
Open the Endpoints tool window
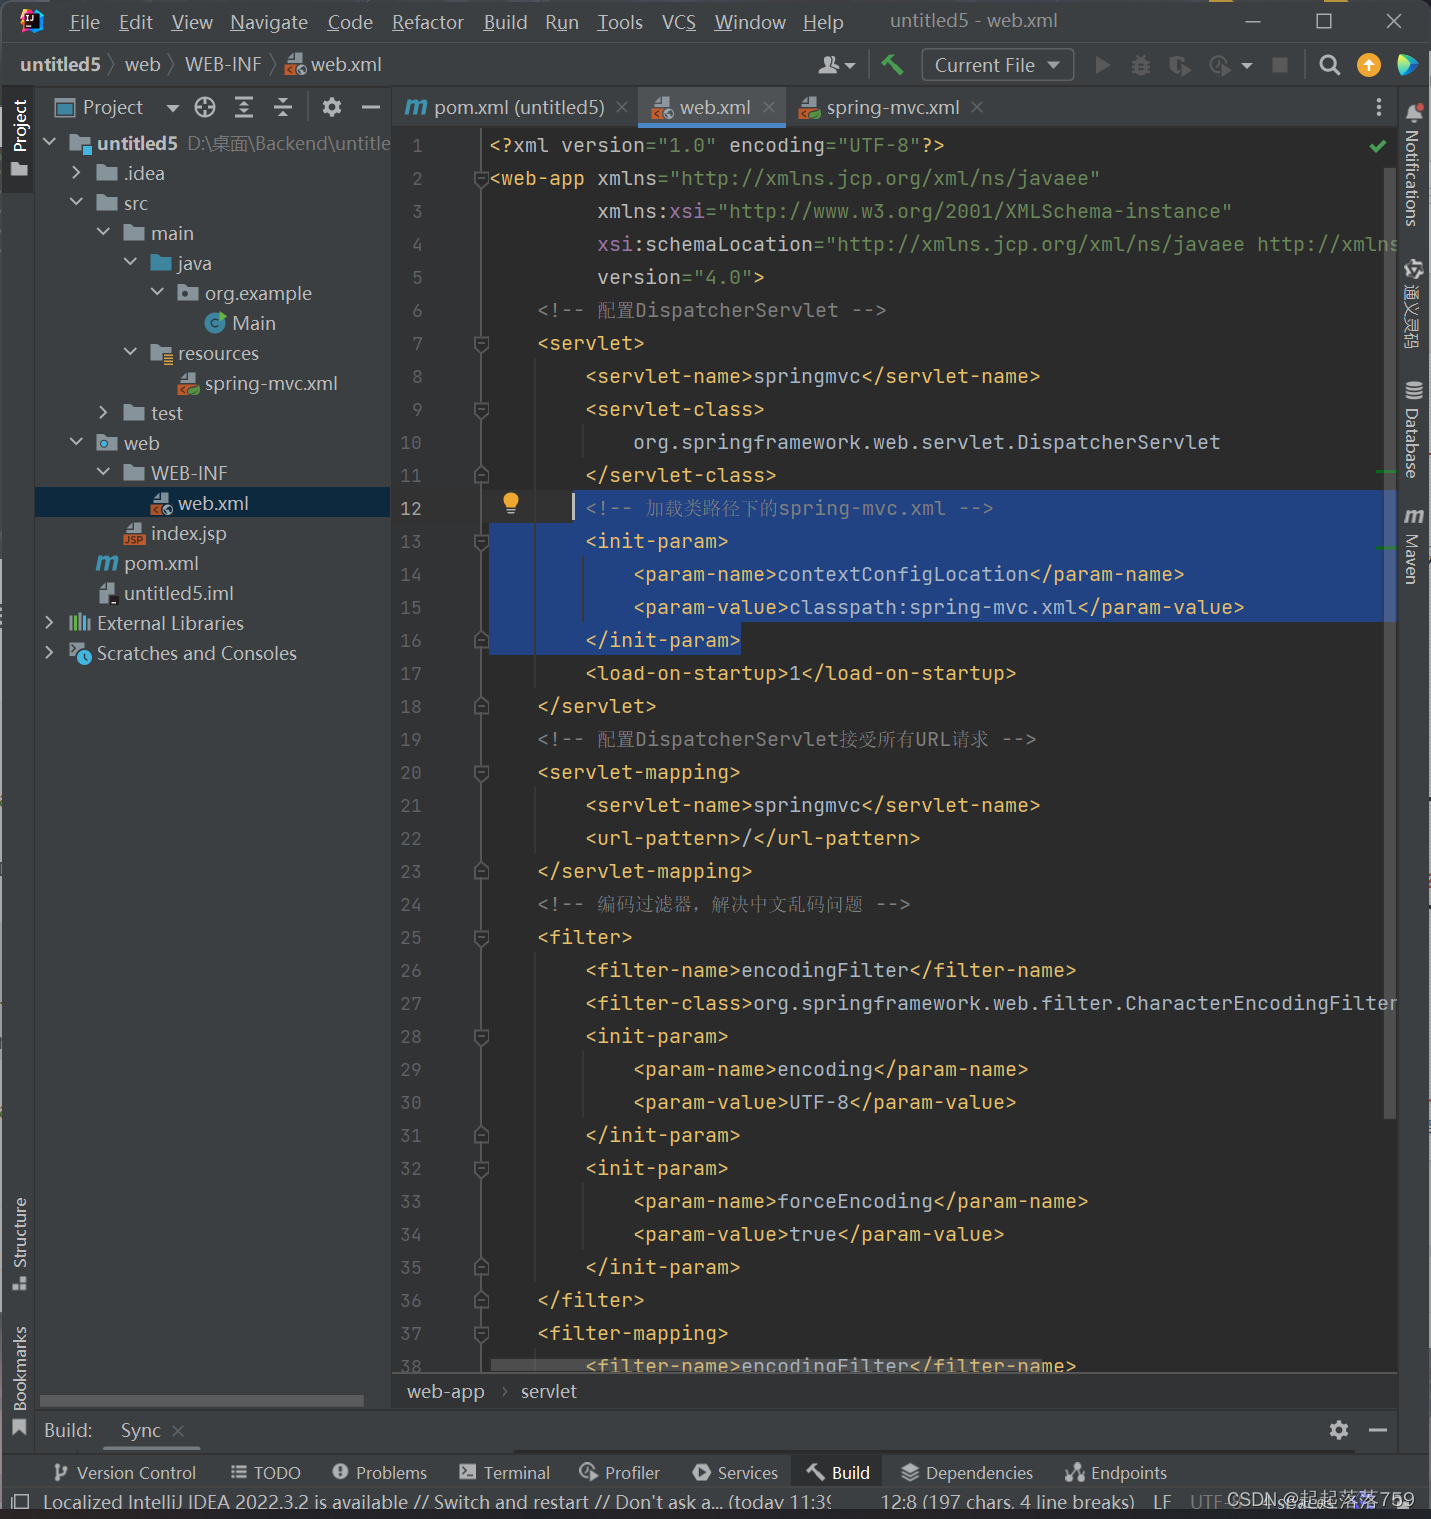pyautogui.click(x=1117, y=1473)
